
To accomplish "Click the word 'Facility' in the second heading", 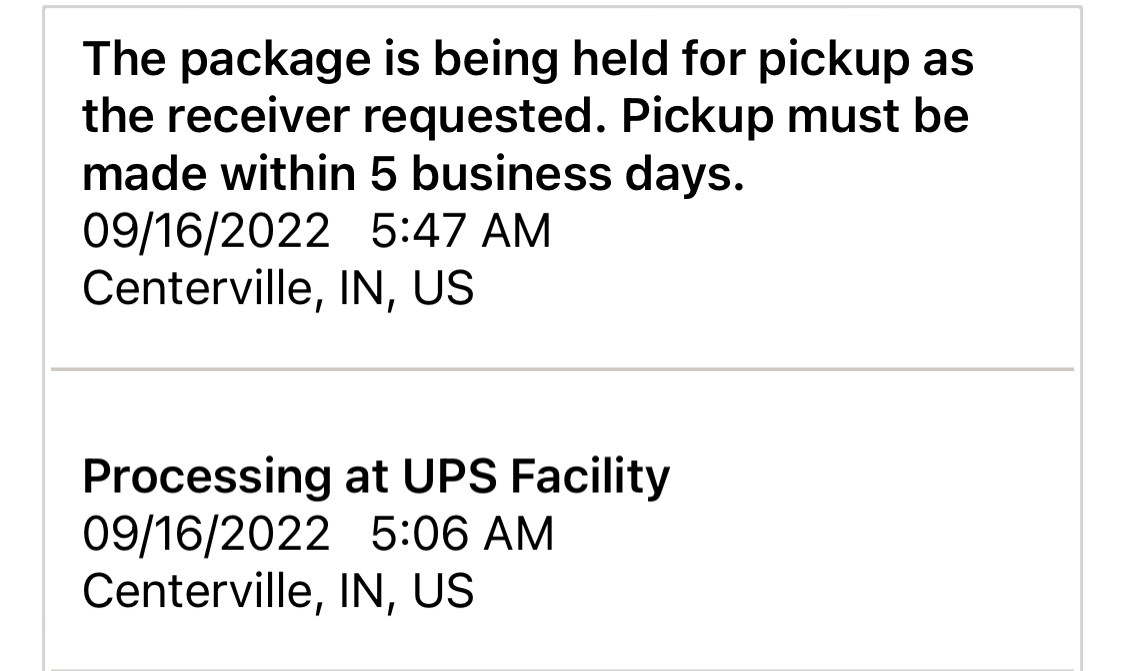I will 590,476.
